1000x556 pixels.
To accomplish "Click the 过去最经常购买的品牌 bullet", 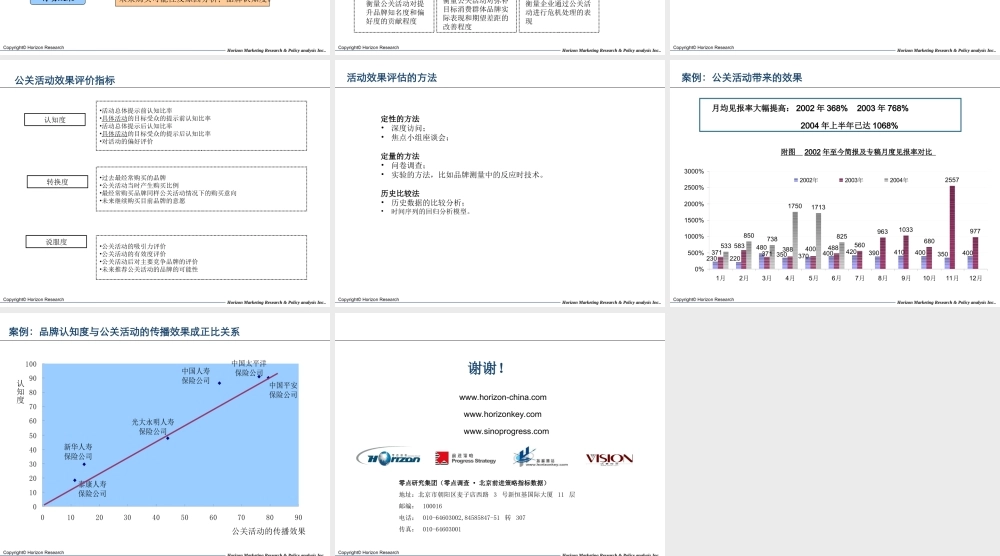I will click(133, 178).
